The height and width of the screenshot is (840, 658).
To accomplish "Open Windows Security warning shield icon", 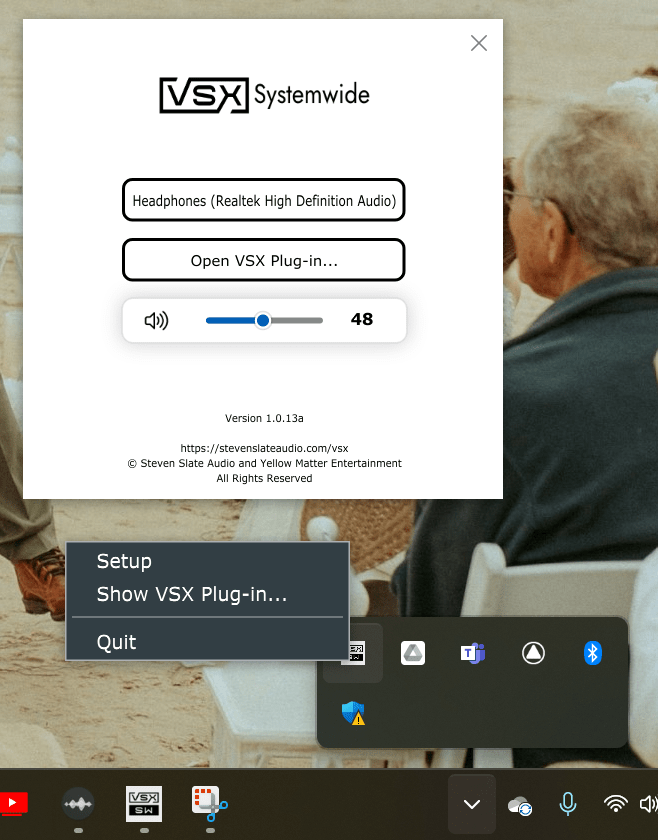I will click(353, 713).
